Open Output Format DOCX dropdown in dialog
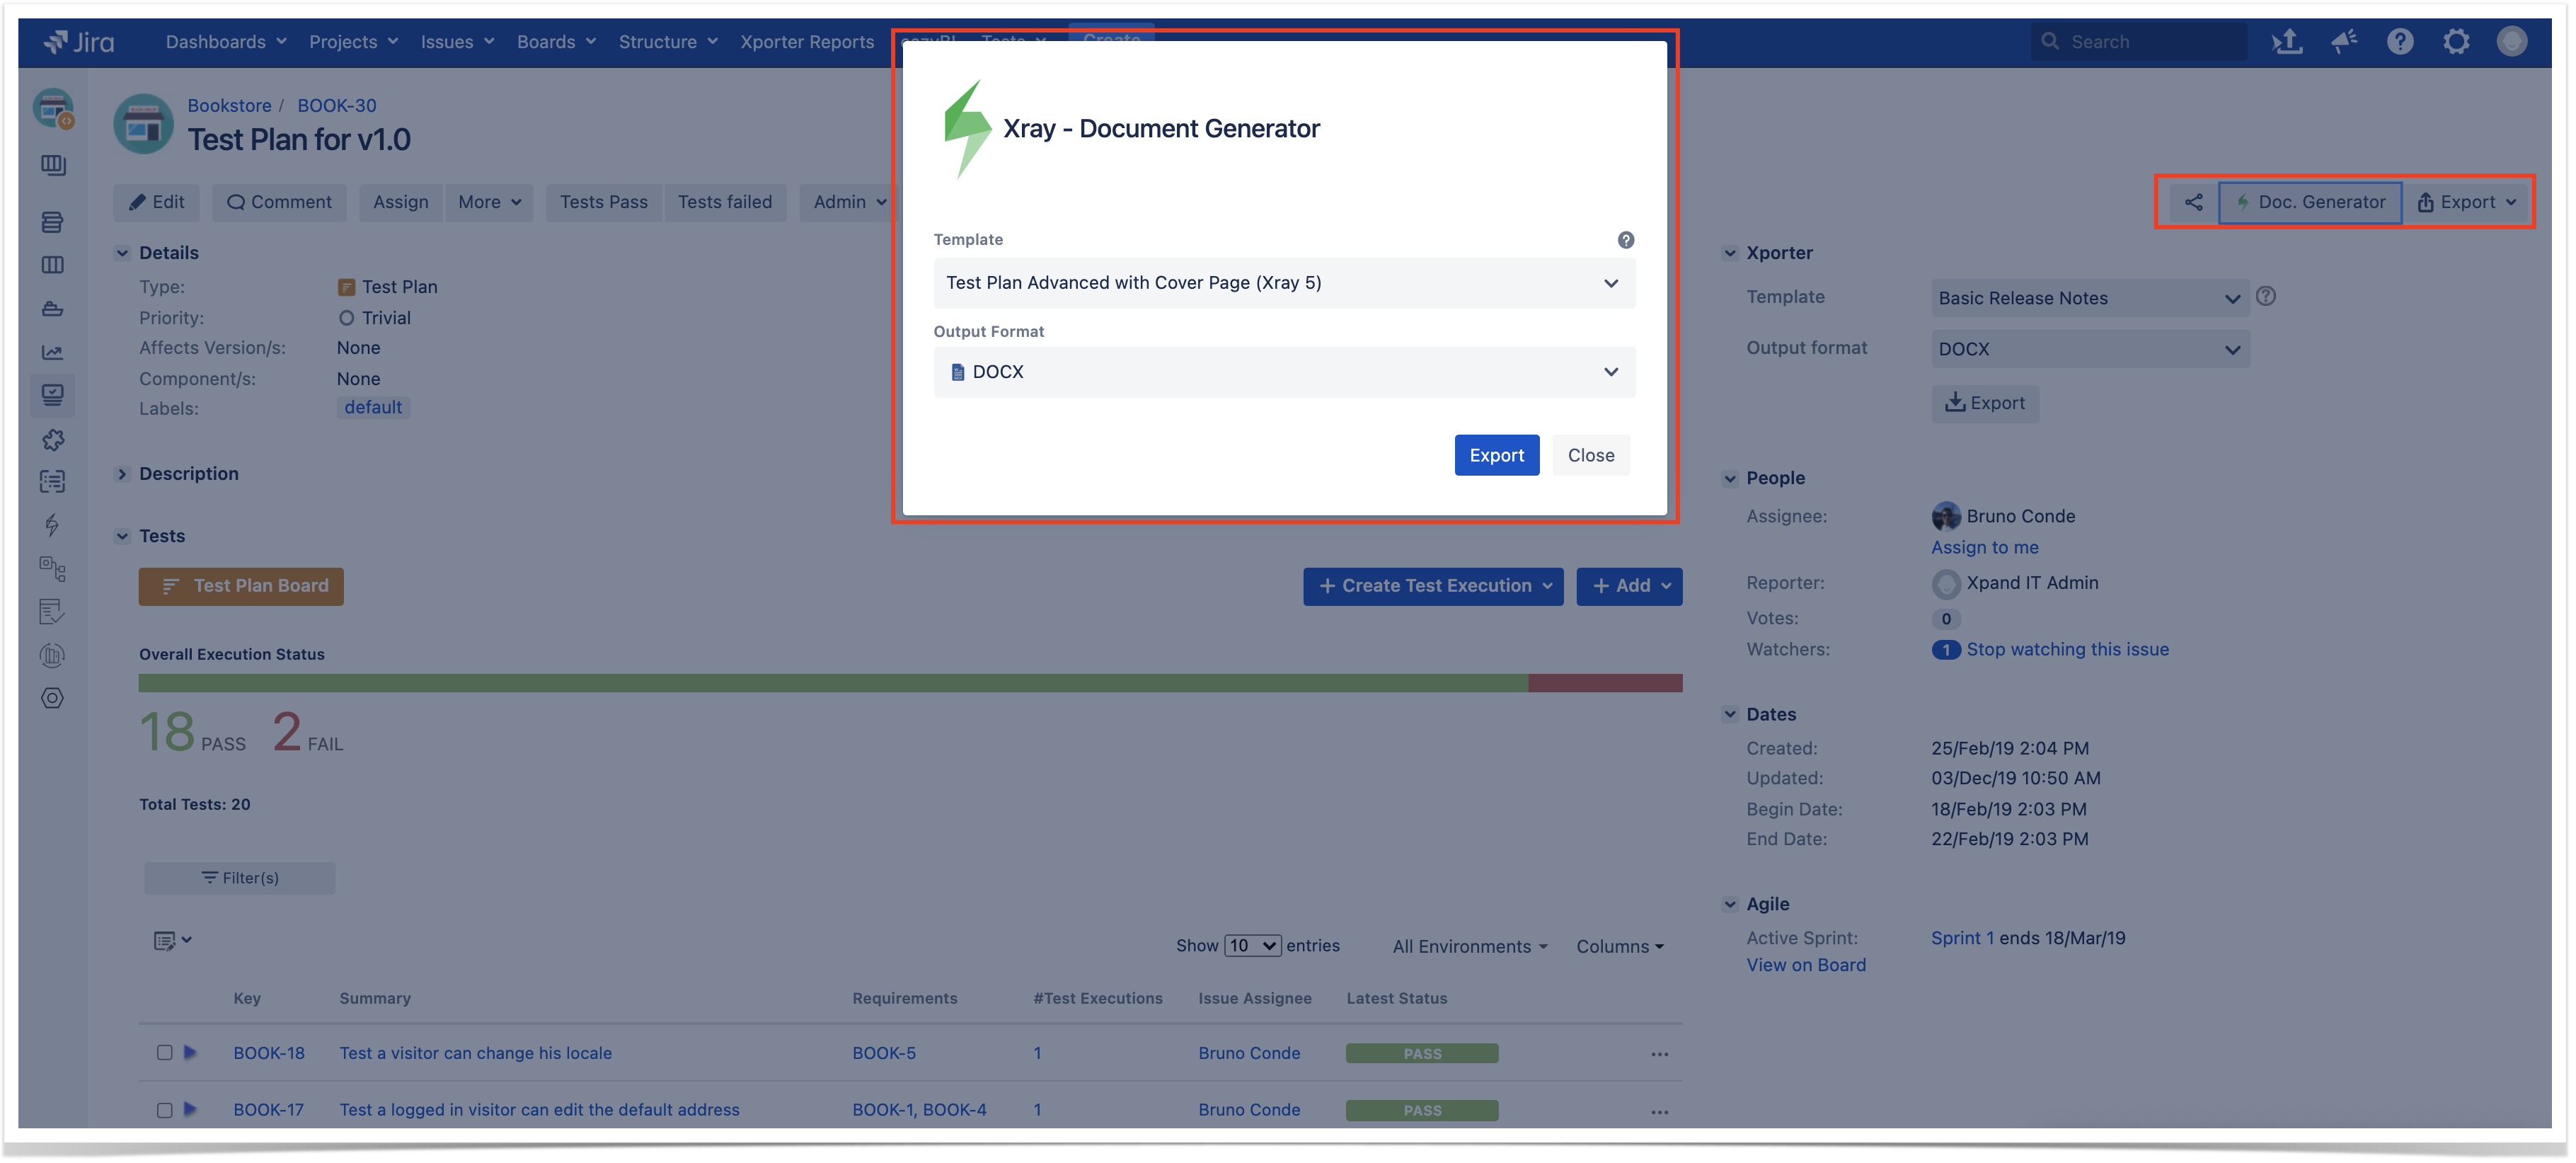 (x=1284, y=372)
